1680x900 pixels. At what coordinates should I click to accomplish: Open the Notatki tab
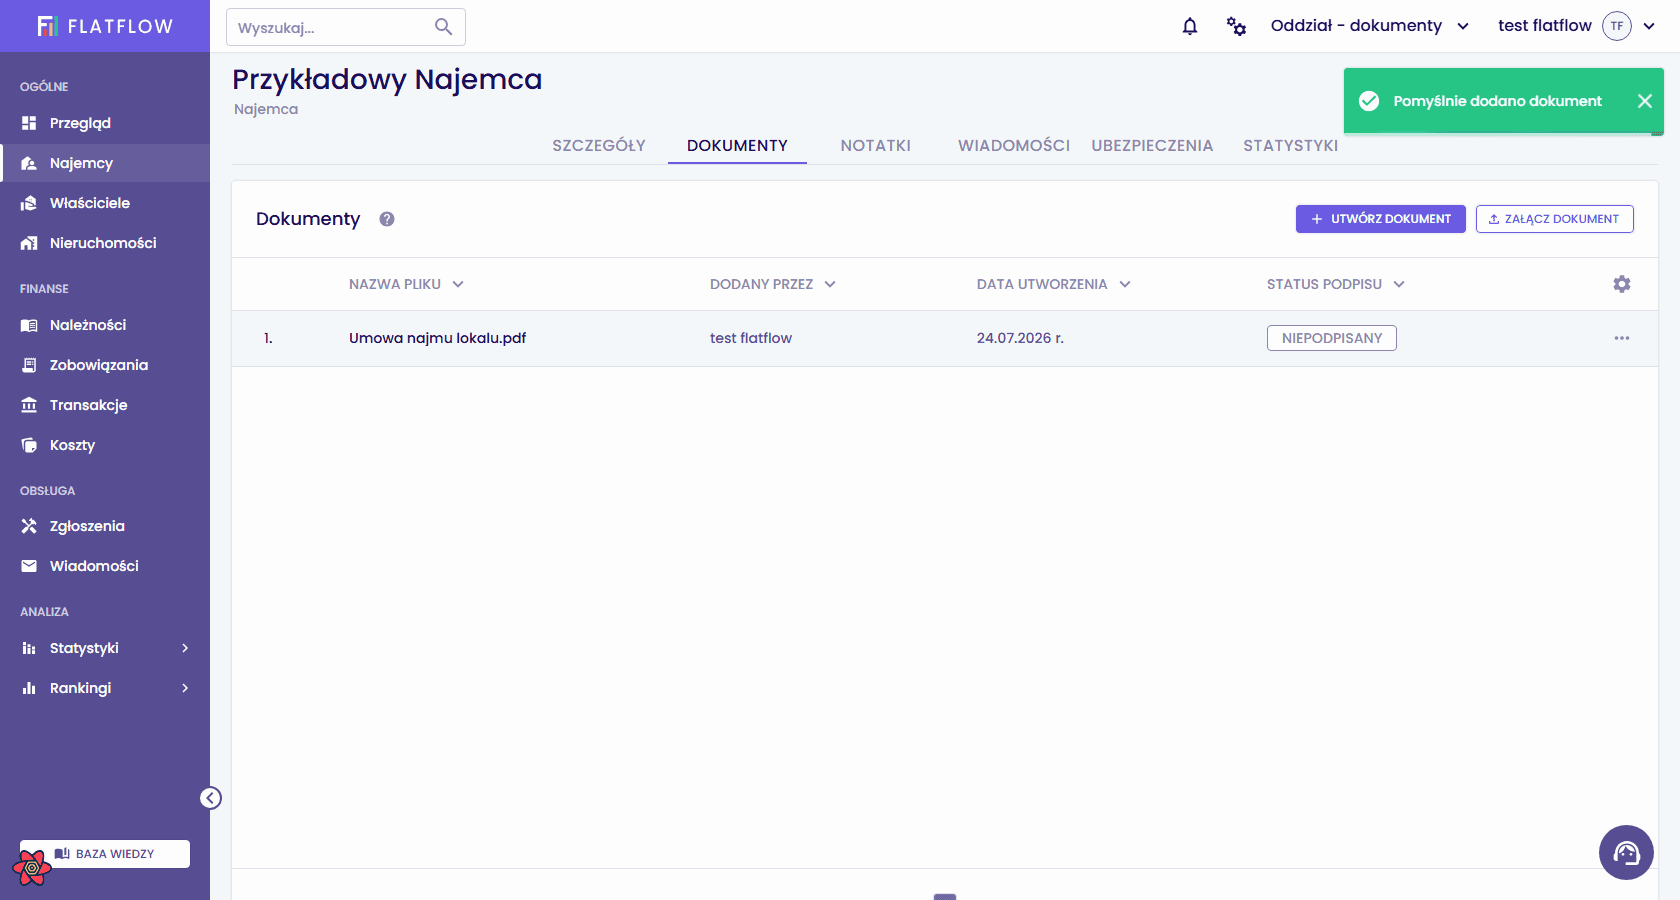click(x=876, y=146)
